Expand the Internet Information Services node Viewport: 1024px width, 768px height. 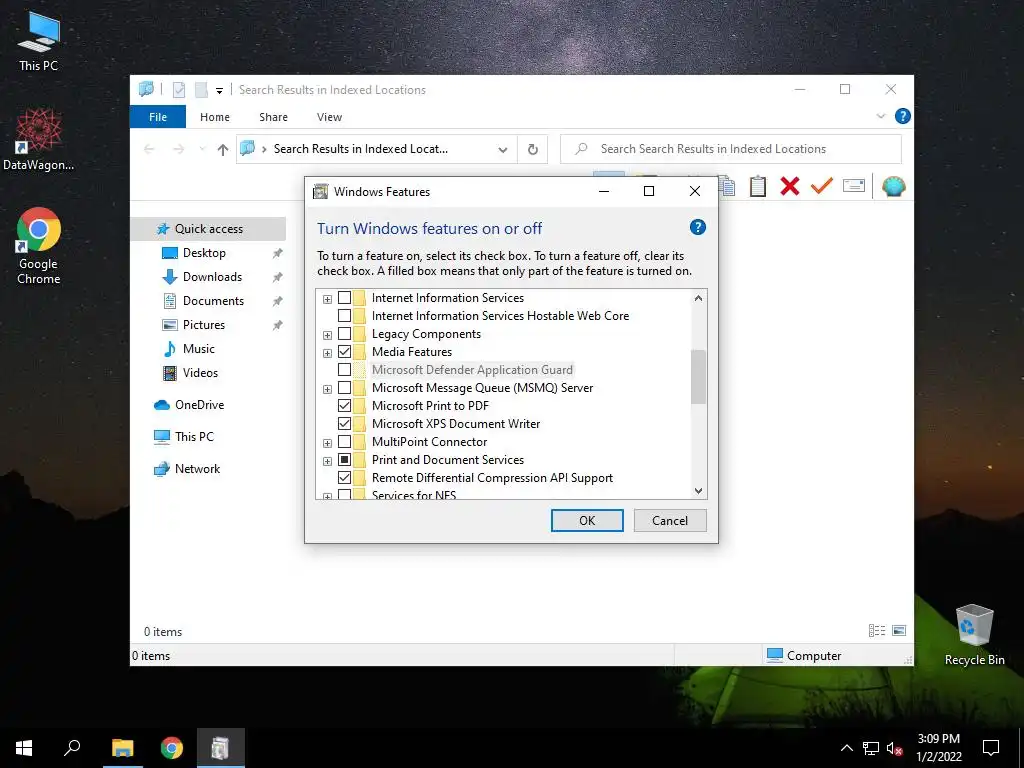coord(327,299)
